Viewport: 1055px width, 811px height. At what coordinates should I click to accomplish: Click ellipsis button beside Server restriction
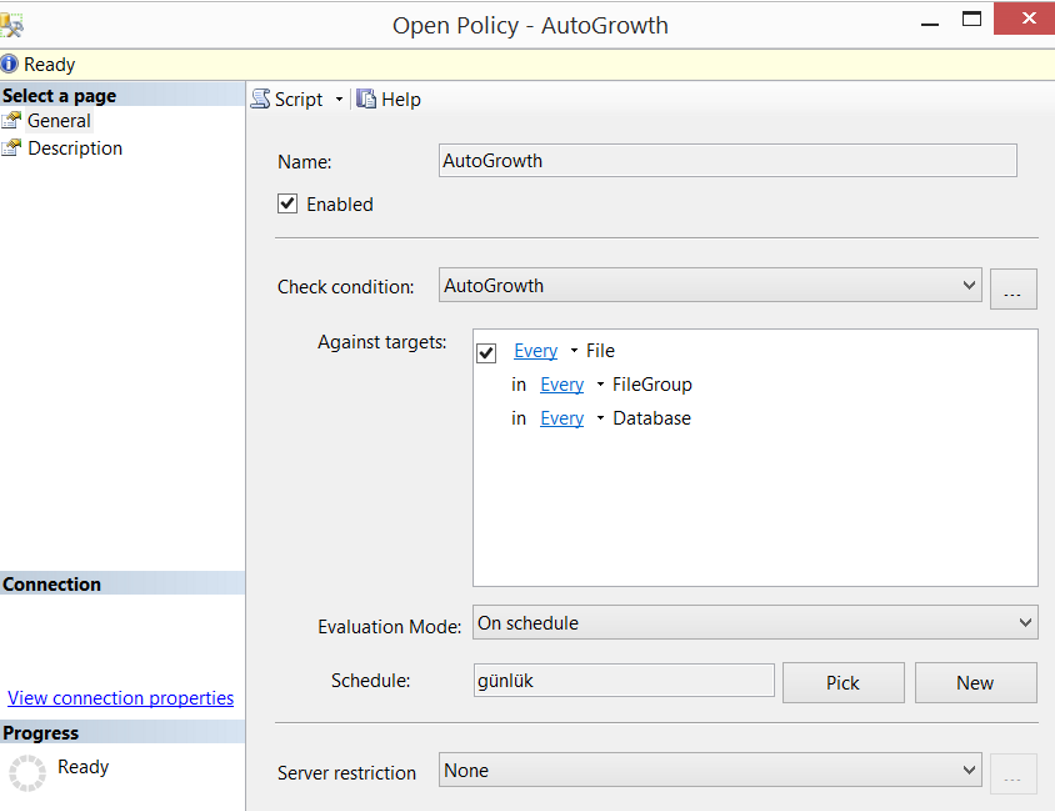pos(1013,774)
